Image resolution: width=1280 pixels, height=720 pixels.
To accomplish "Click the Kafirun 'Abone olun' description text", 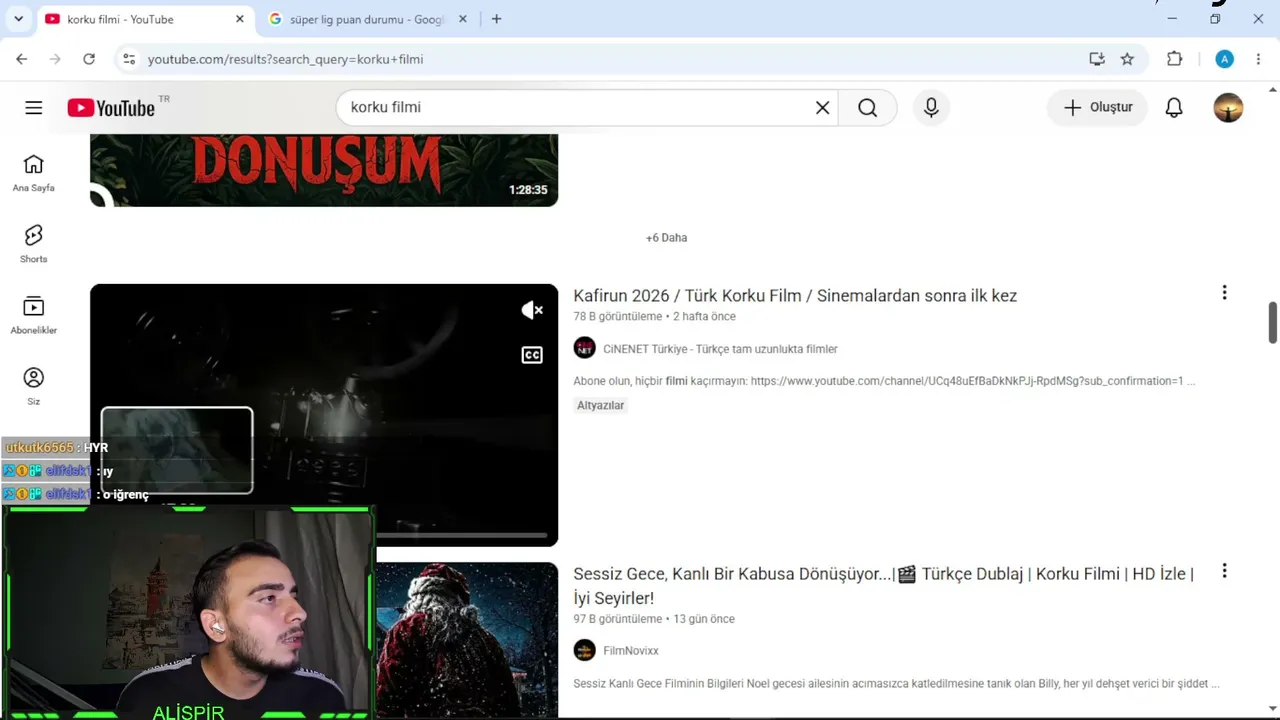I will click(x=884, y=381).
